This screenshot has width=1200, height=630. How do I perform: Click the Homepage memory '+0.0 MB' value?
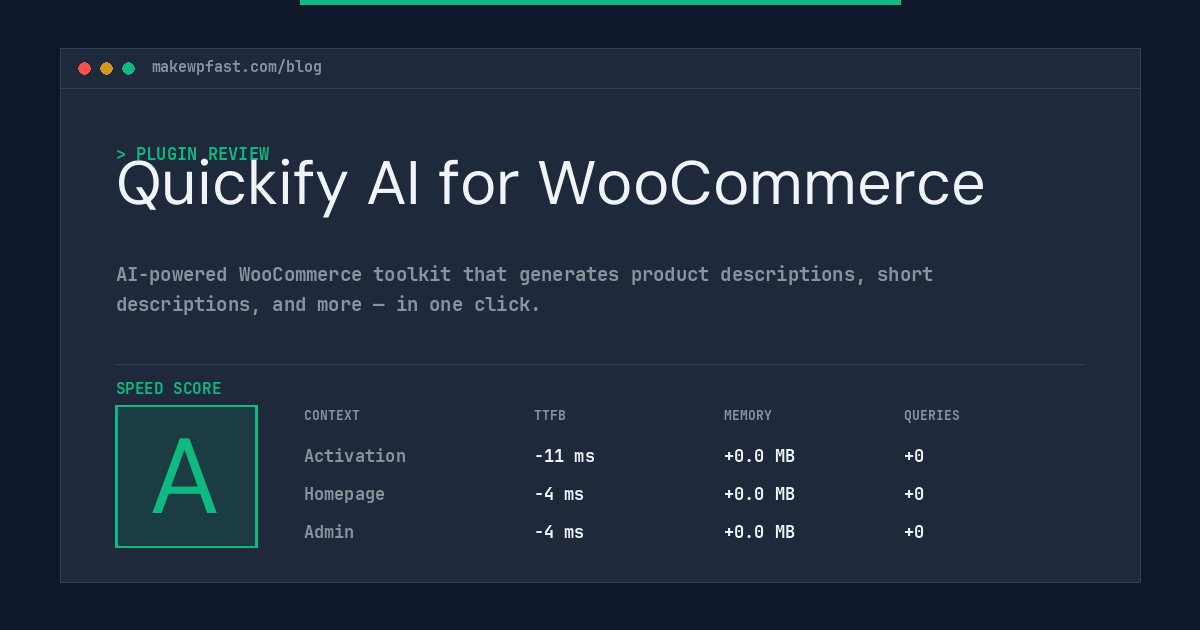coord(760,494)
